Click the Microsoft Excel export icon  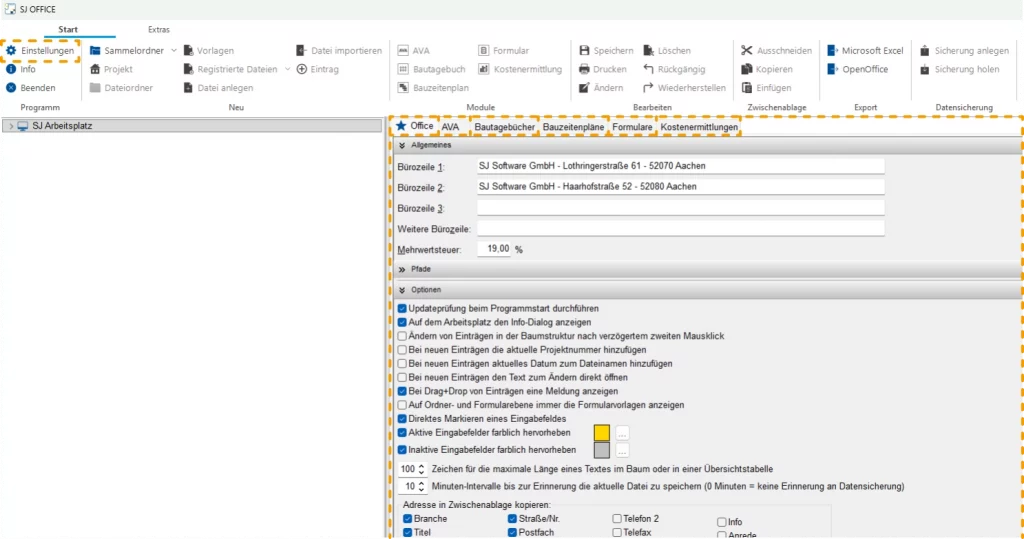click(x=832, y=50)
